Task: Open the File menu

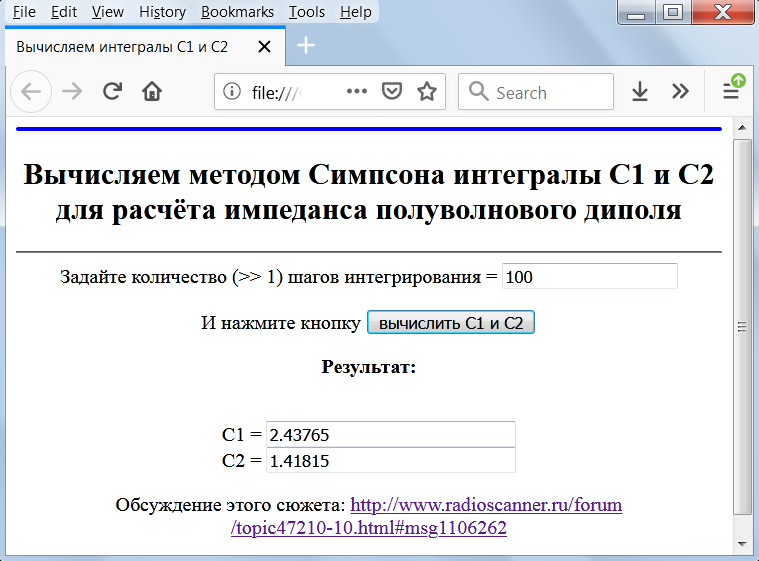Action: [x=24, y=12]
